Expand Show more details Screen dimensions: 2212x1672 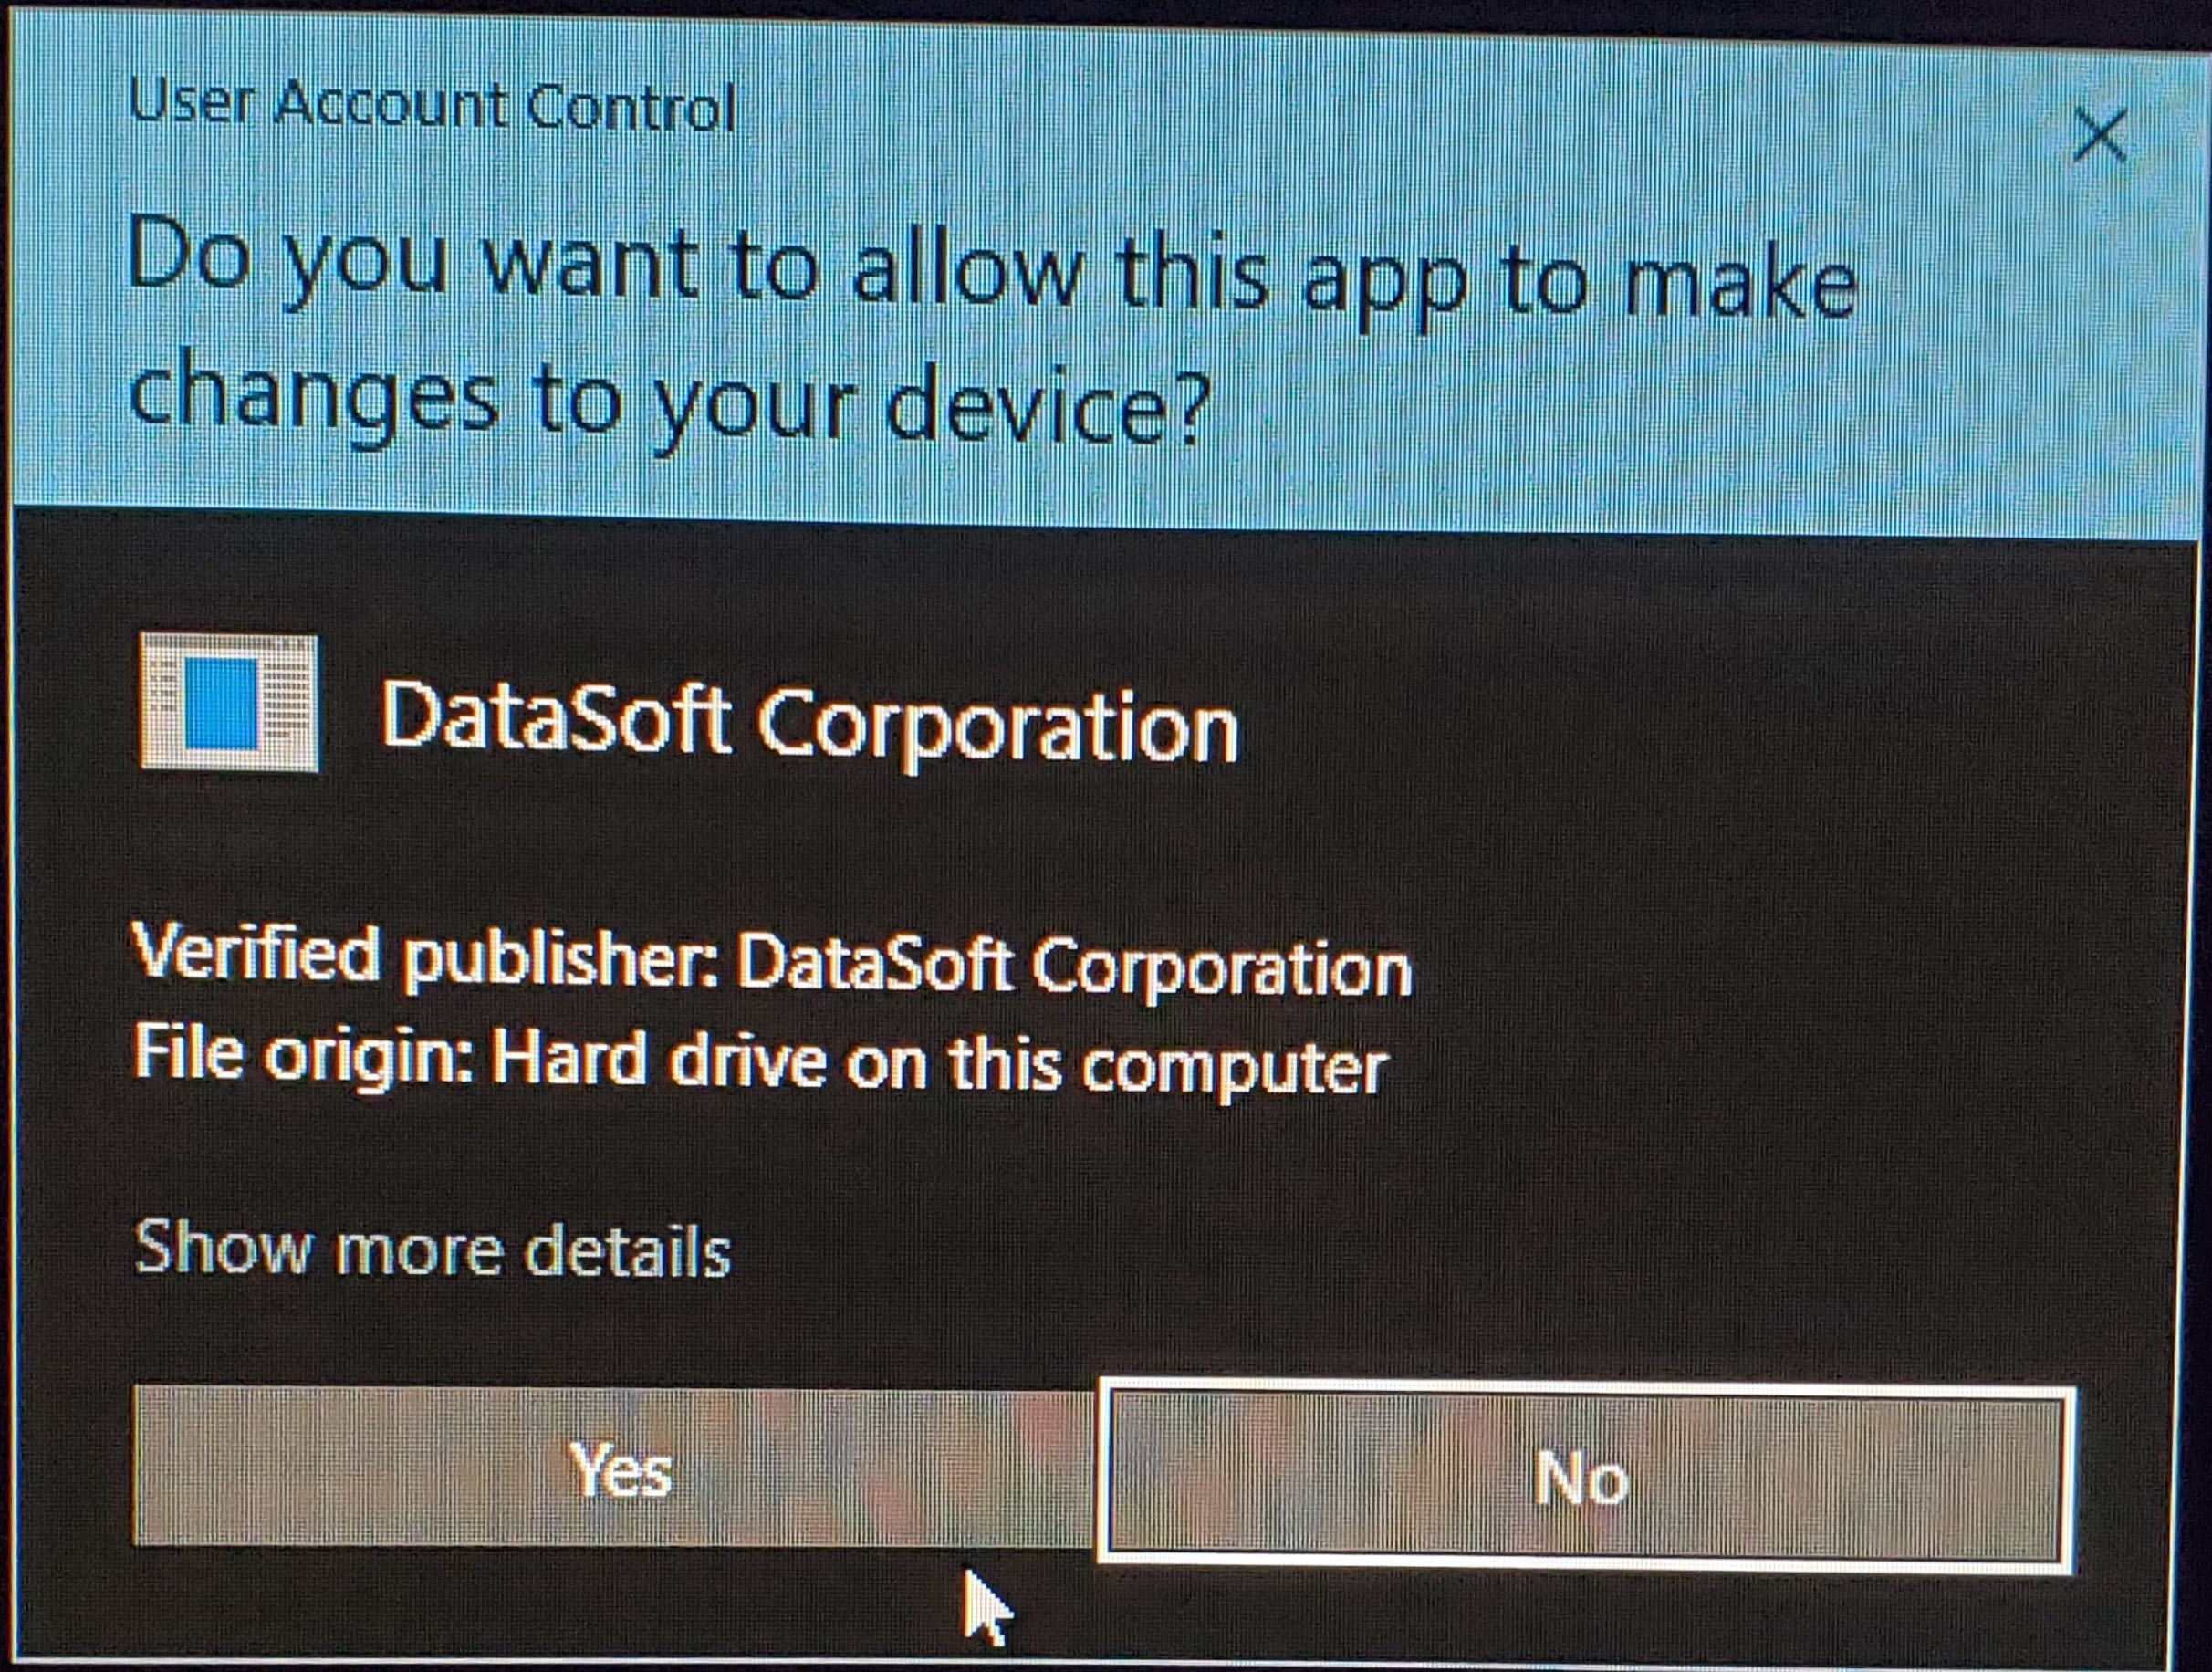[x=433, y=1249]
